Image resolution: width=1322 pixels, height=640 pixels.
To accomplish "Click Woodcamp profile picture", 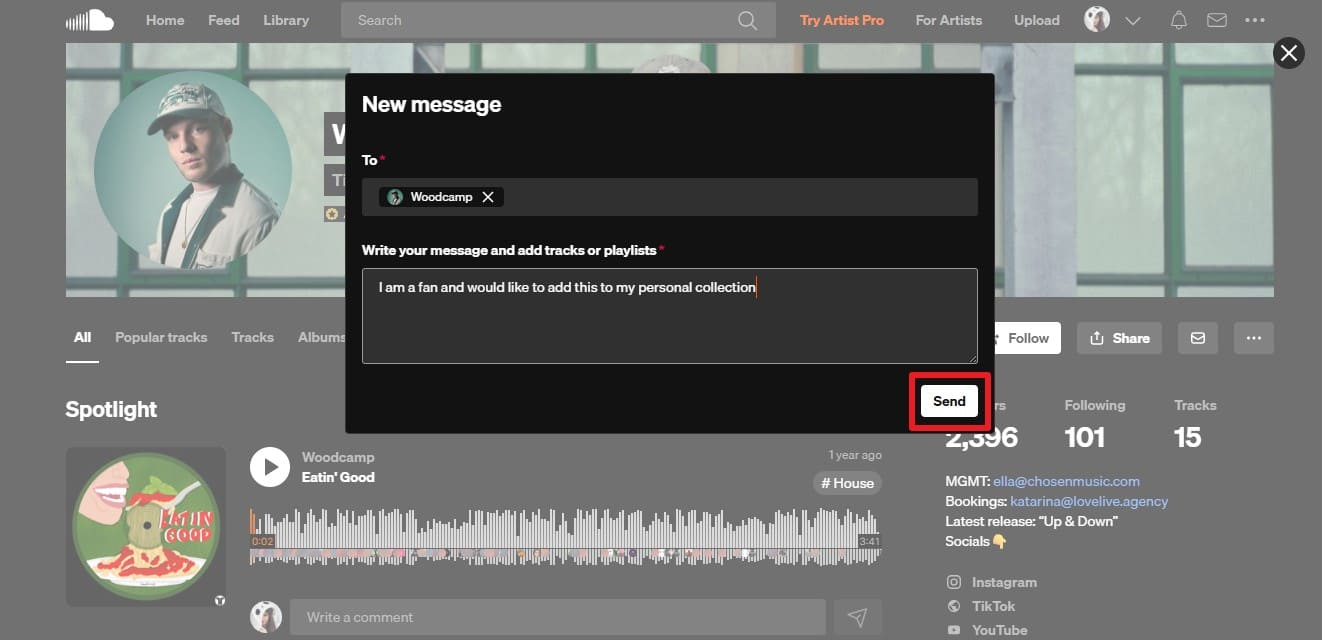I will click(192, 170).
